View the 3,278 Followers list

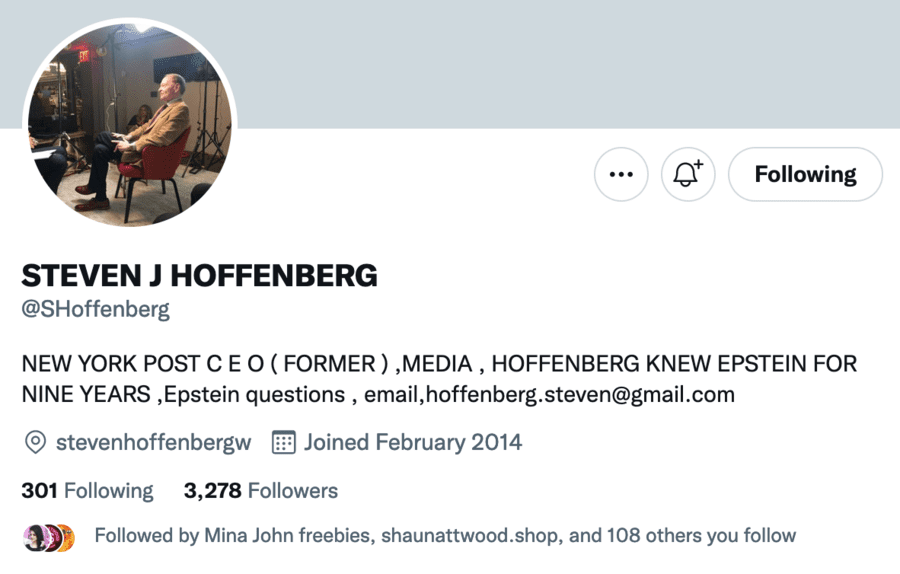261,491
